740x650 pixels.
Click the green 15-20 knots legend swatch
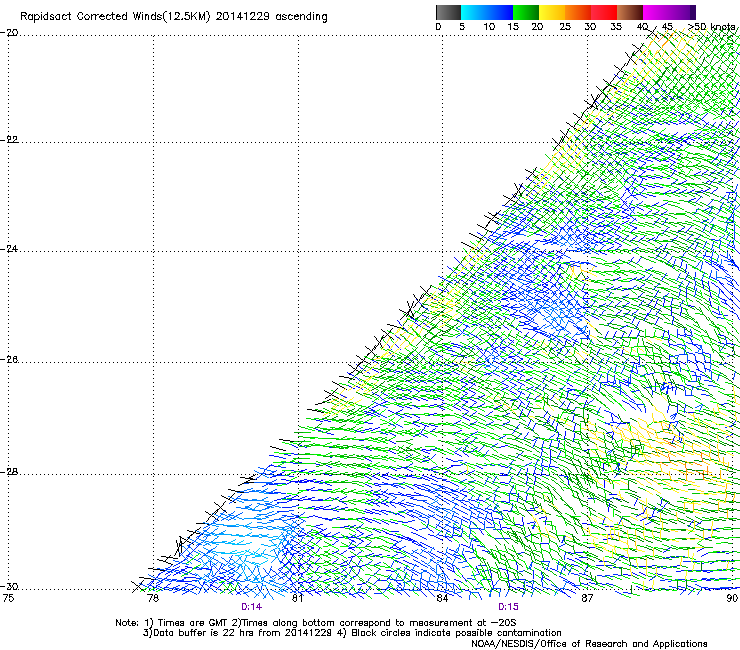click(x=526, y=12)
